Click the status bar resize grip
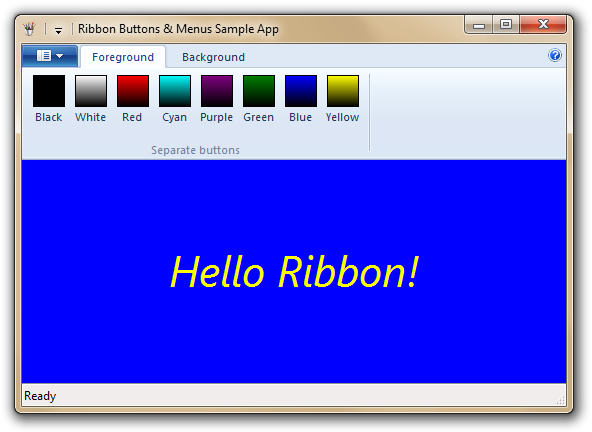 [561, 401]
